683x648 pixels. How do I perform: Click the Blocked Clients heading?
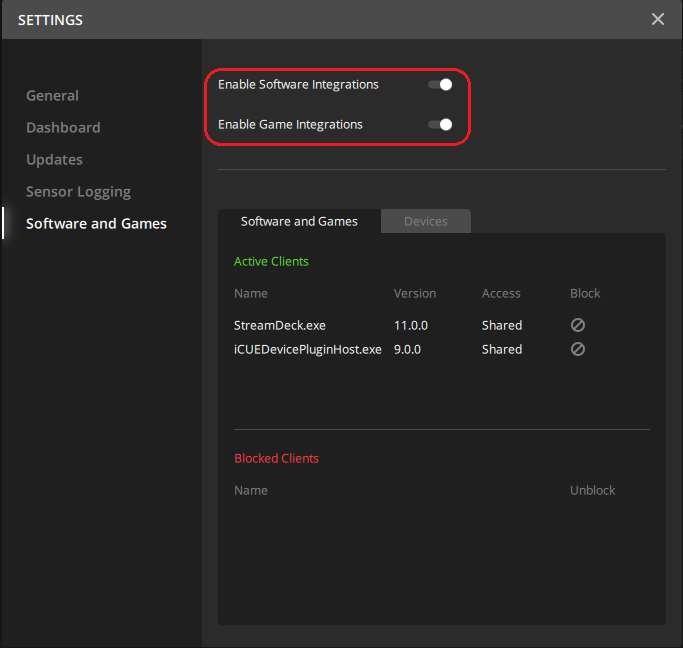[x=276, y=458]
